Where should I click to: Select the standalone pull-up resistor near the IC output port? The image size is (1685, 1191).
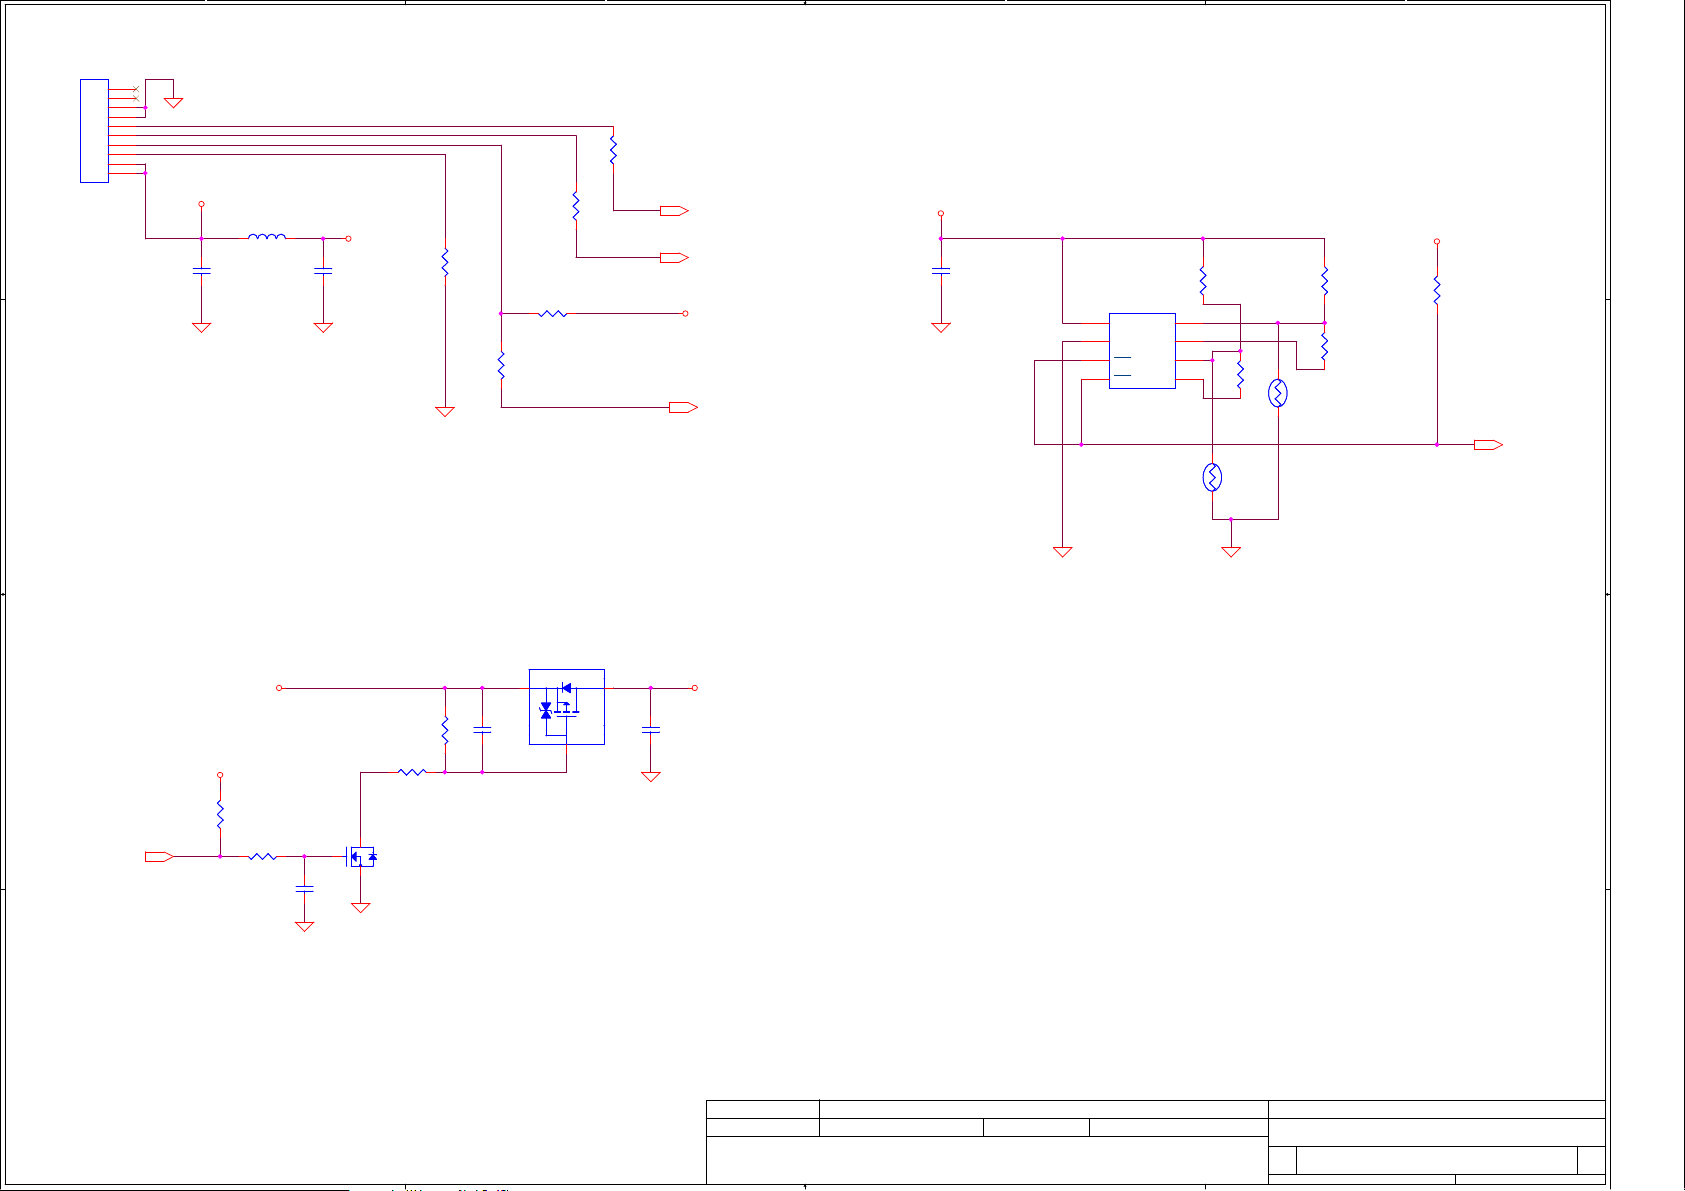(x=1437, y=290)
